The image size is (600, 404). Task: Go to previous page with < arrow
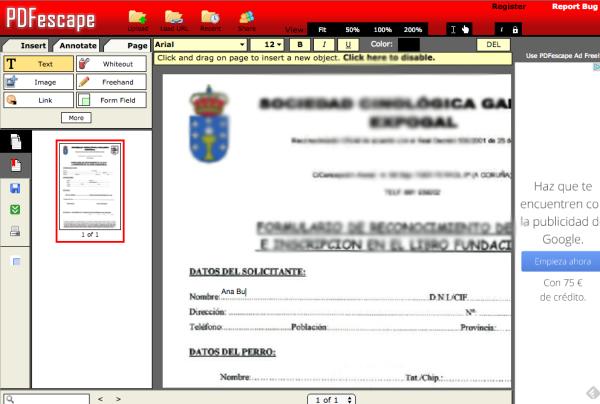tap(100, 399)
